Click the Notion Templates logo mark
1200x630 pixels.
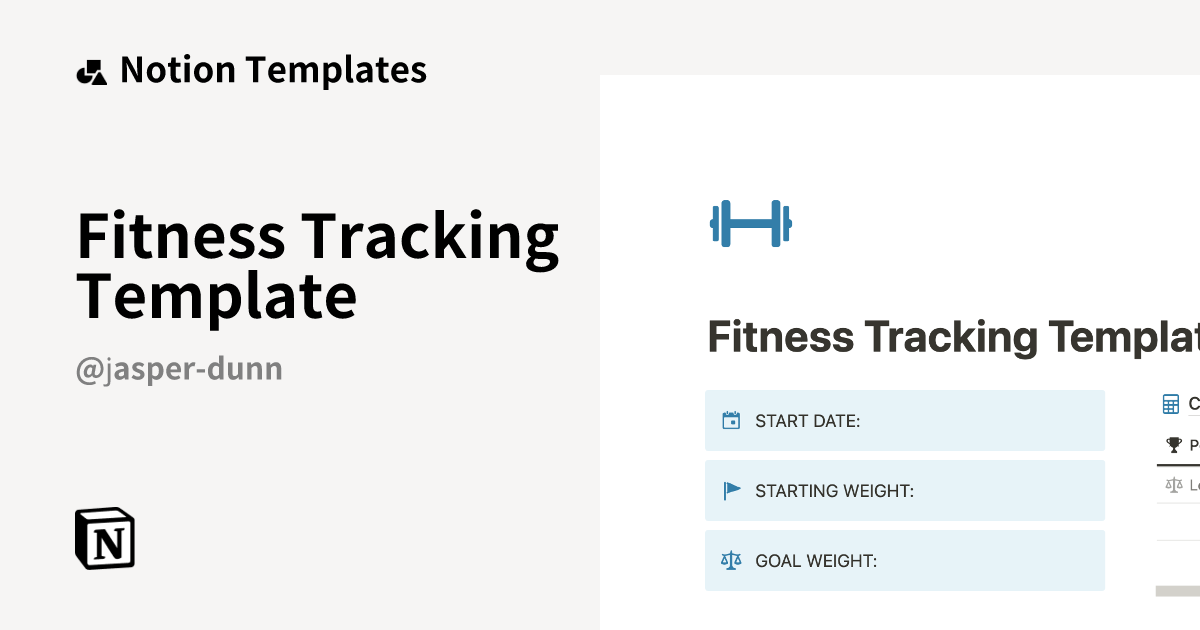point(91,70)
